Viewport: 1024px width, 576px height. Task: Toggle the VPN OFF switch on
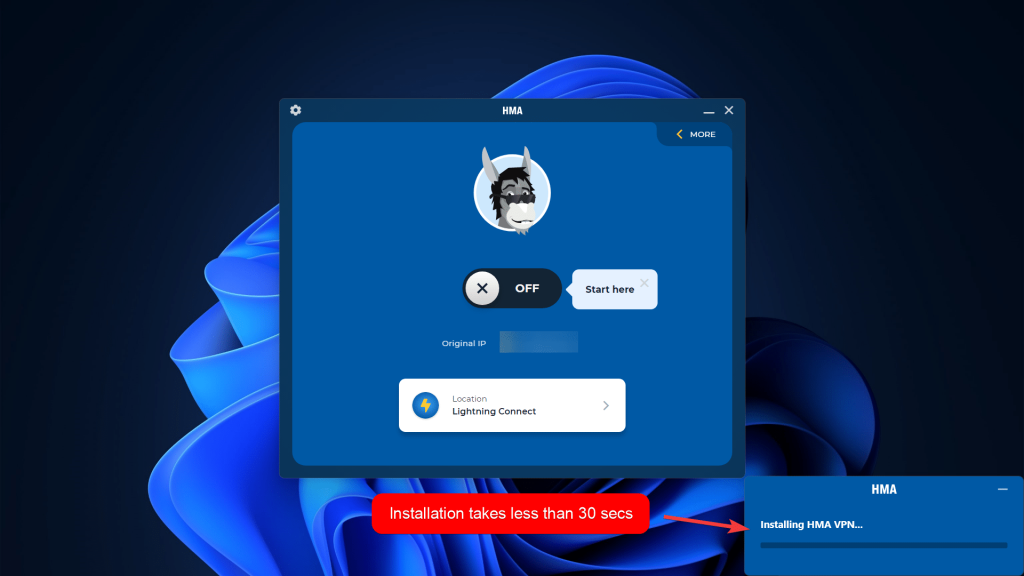(512, 288)
